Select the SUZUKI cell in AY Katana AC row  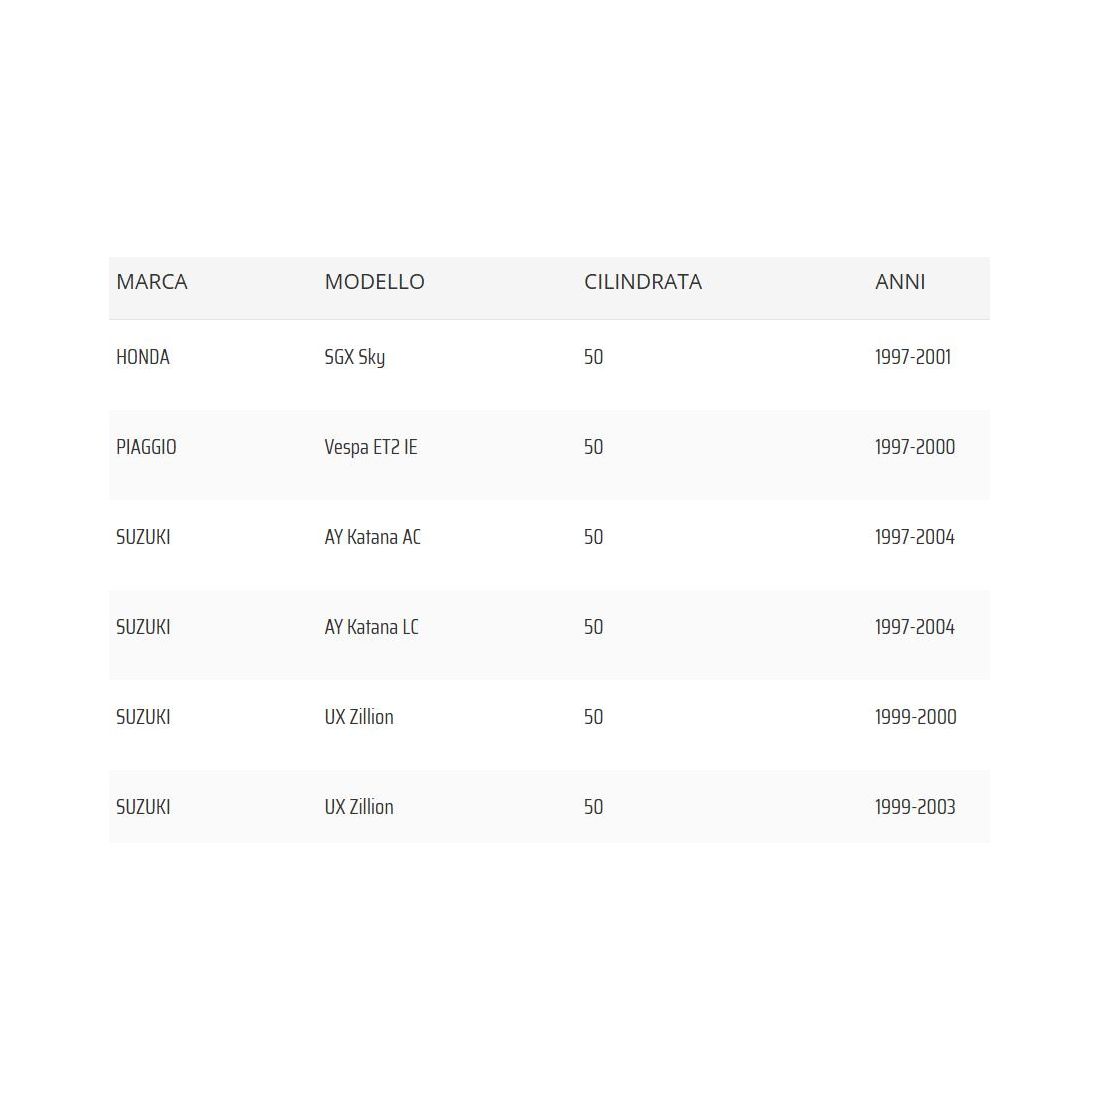tap(143, 537)
